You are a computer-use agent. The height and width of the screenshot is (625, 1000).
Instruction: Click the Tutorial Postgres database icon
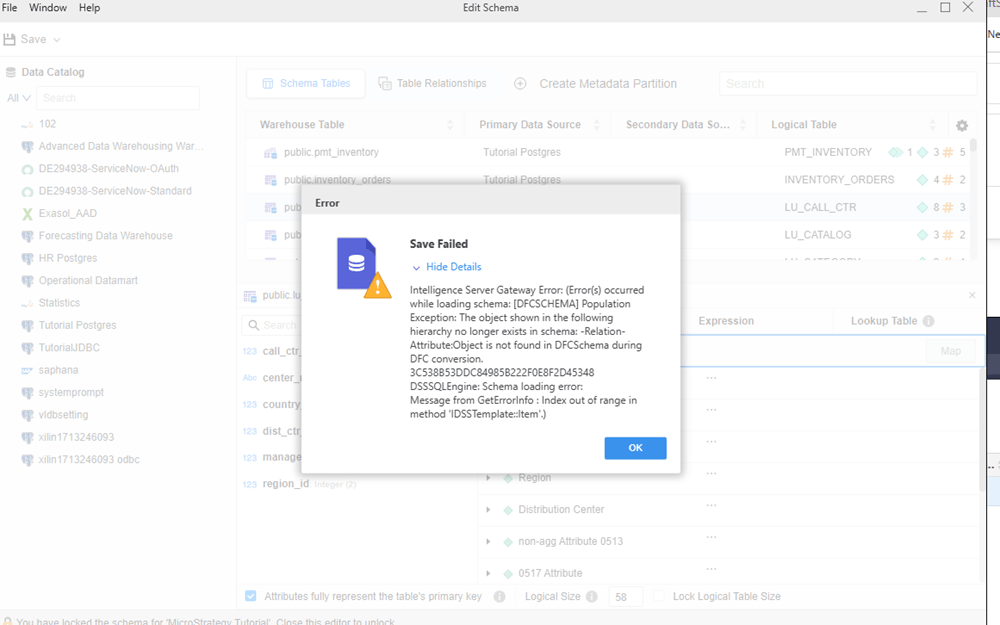point(27,326)
